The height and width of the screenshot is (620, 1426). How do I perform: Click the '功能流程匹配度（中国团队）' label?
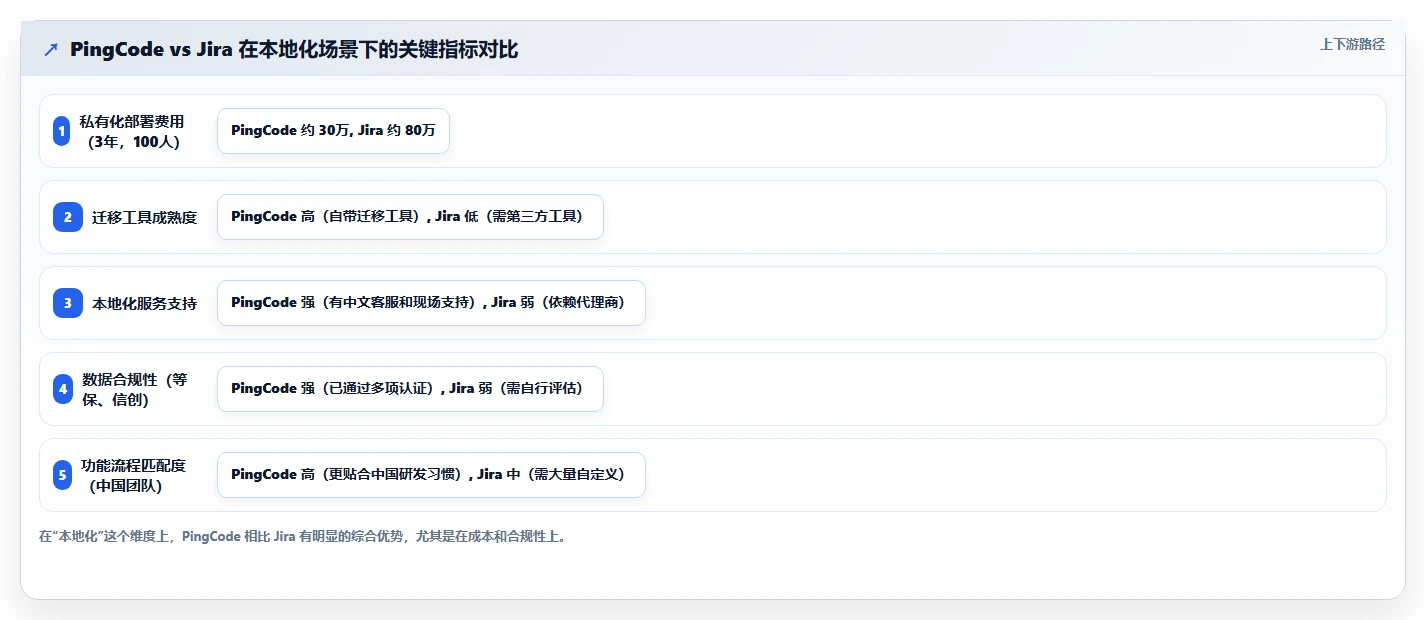click(133, 475)
